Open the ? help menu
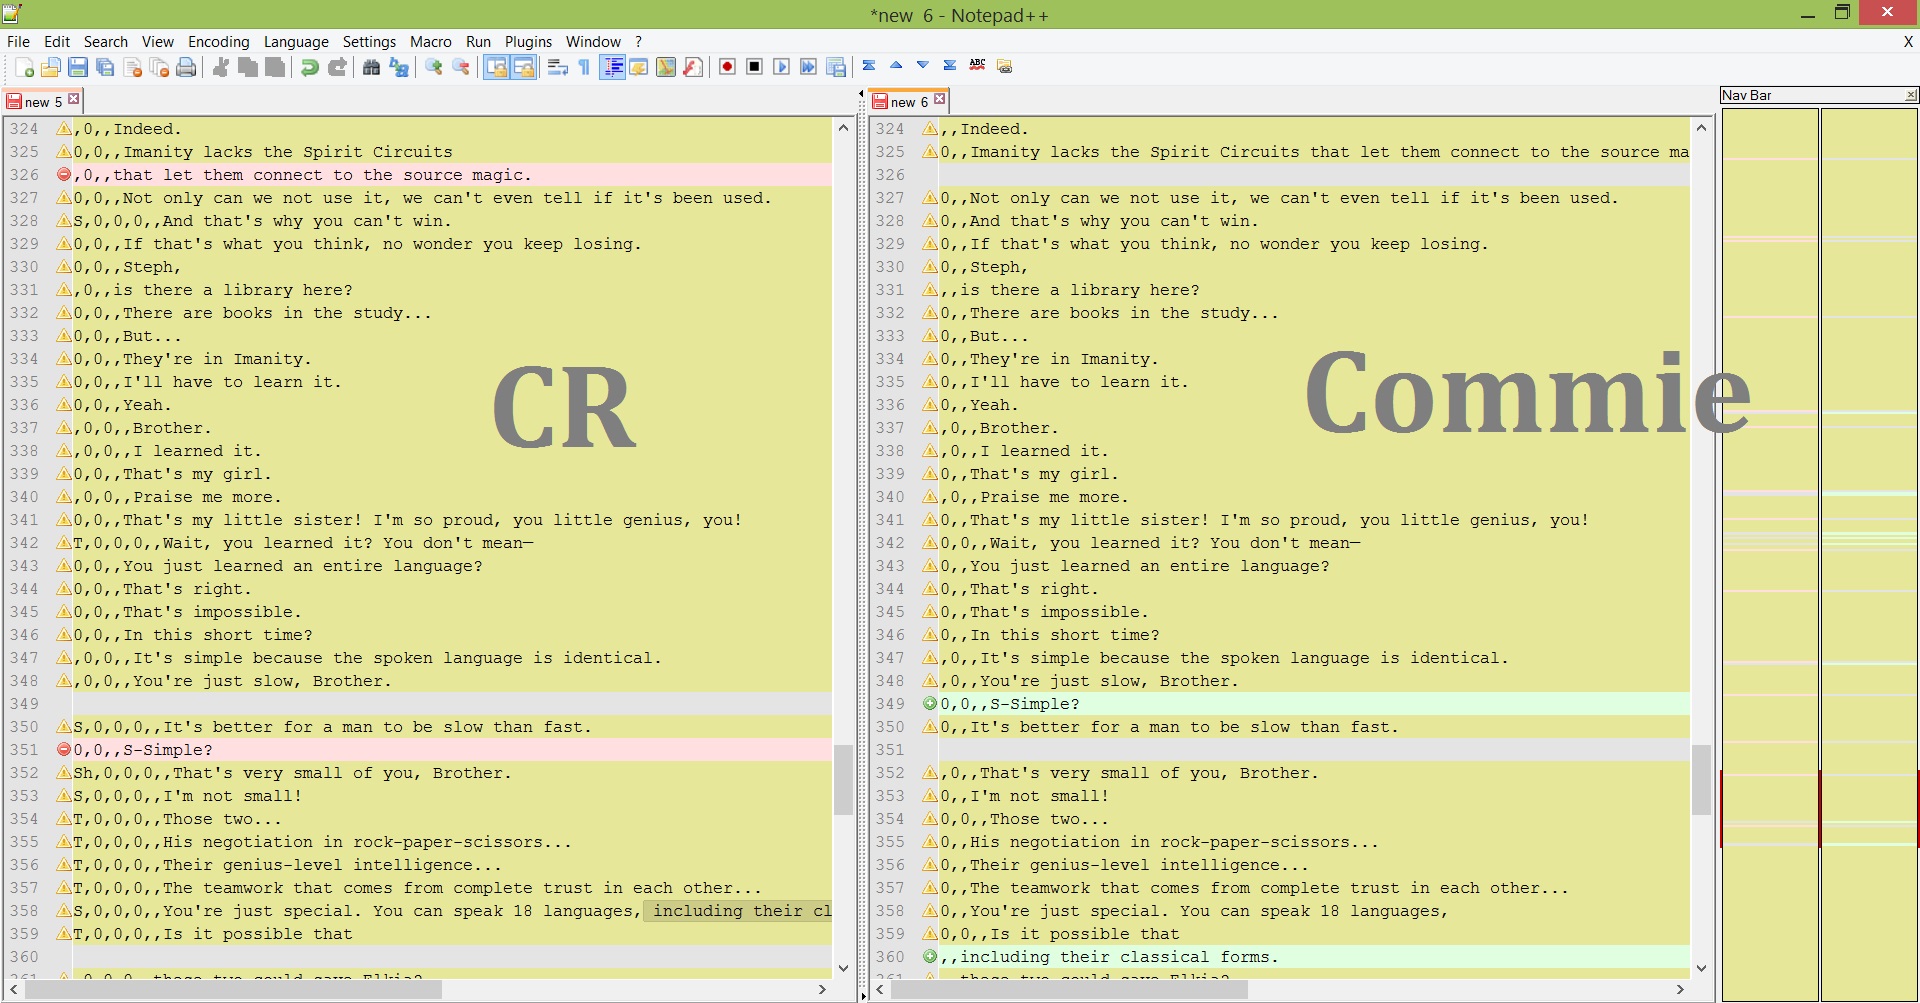Viewport: 1920px width, 1003px height. pyautogui.click(x=638, y=41)
